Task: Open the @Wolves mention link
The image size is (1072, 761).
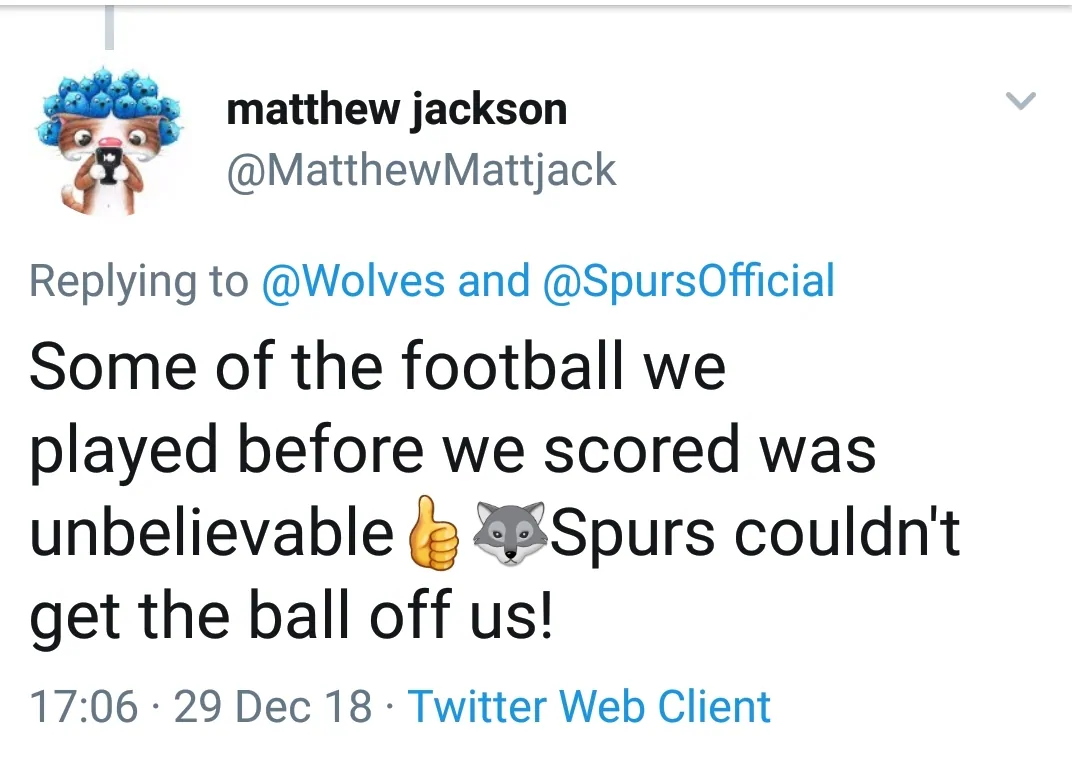Action: 352,281
